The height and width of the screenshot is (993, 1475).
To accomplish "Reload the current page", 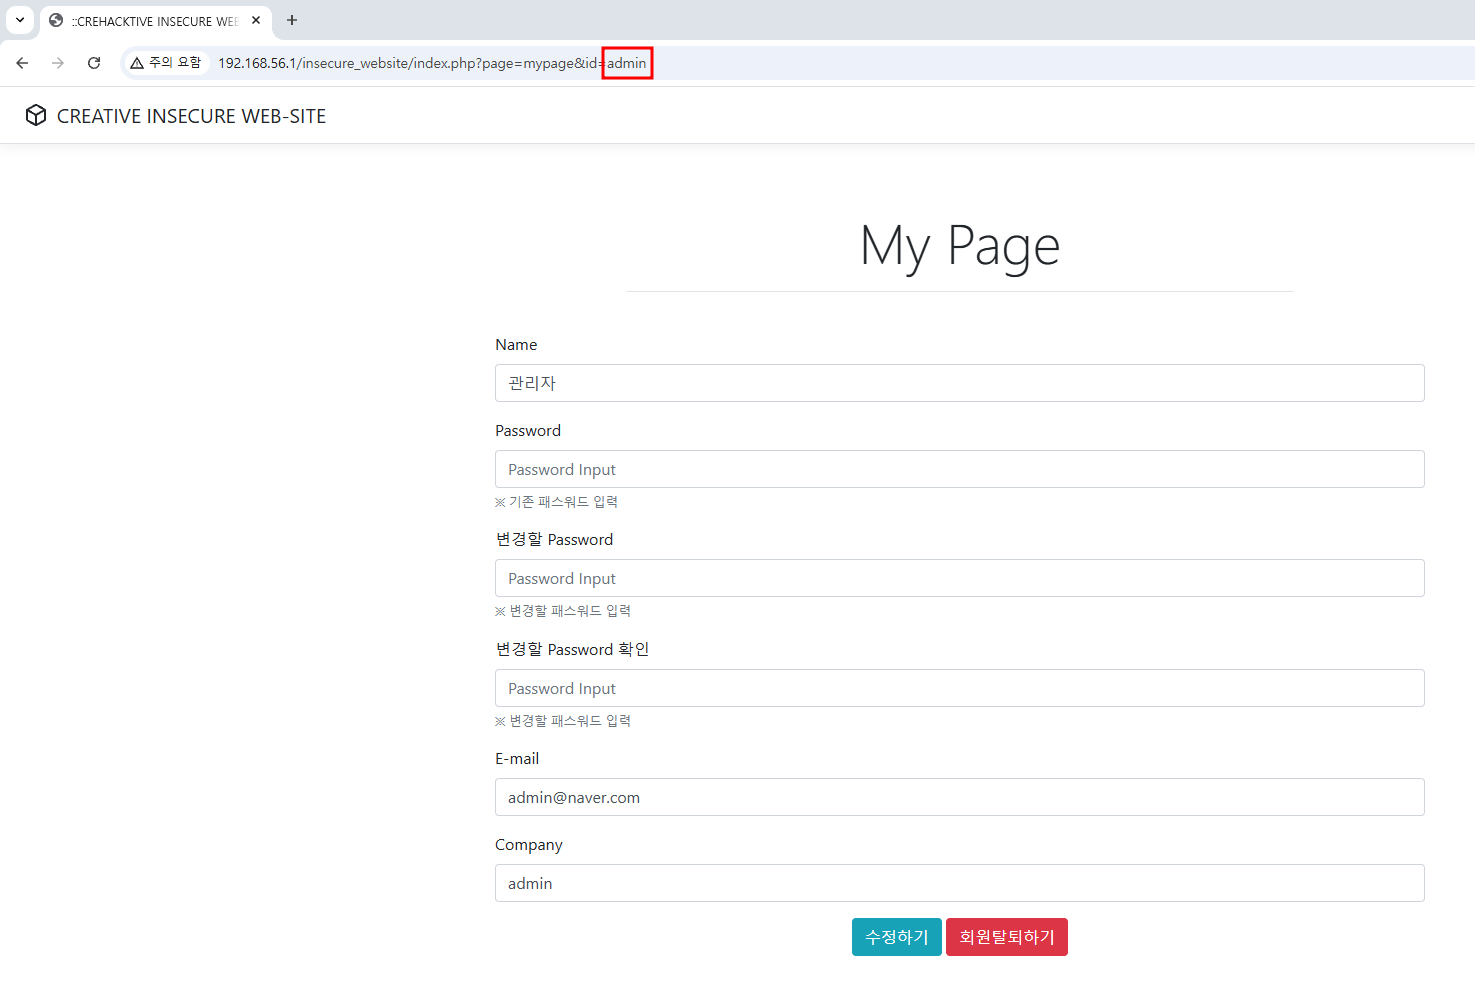I will click(94, 63).
